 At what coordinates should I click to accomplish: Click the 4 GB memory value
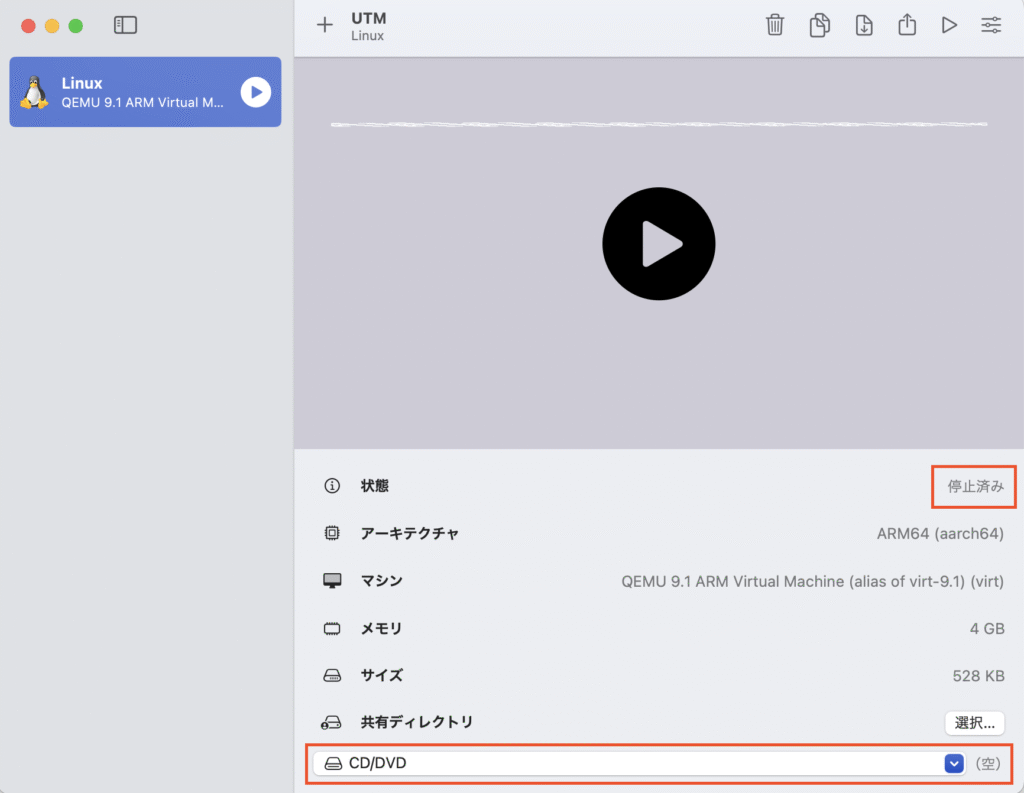pos(987,629)
